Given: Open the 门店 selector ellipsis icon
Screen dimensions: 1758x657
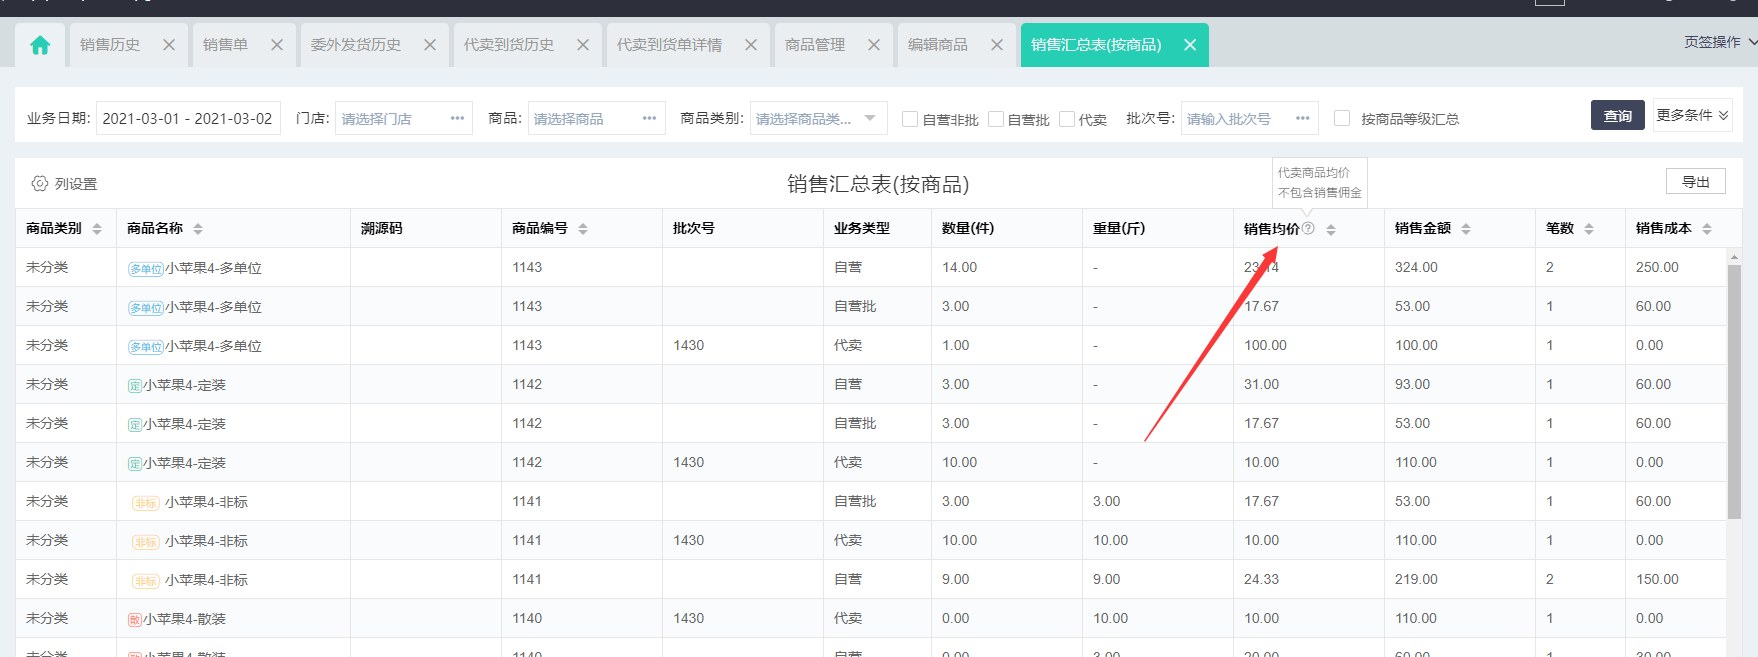Looking at the screenshot, I should (457, 118).
